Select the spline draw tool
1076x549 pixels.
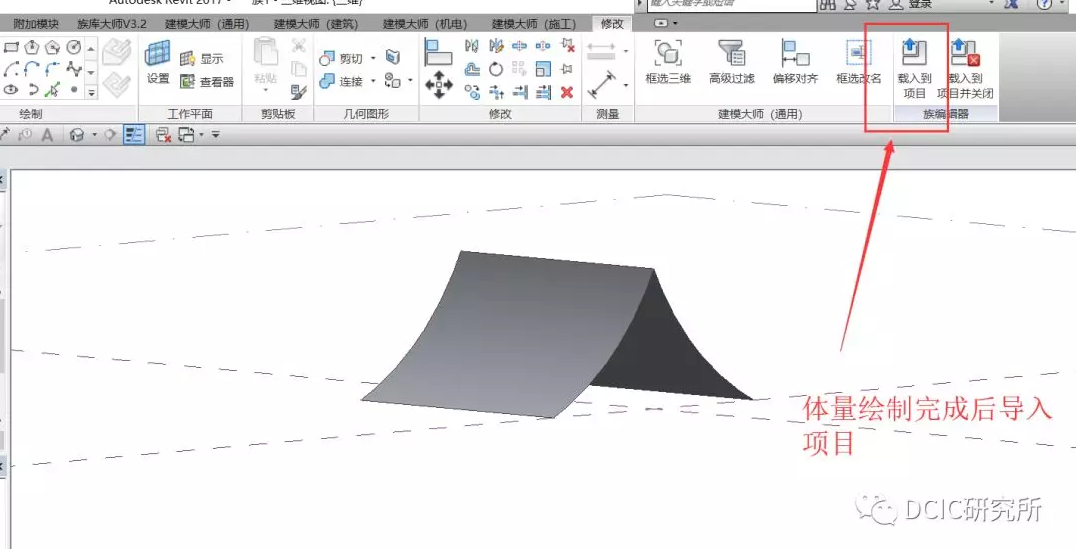point(73,69)
